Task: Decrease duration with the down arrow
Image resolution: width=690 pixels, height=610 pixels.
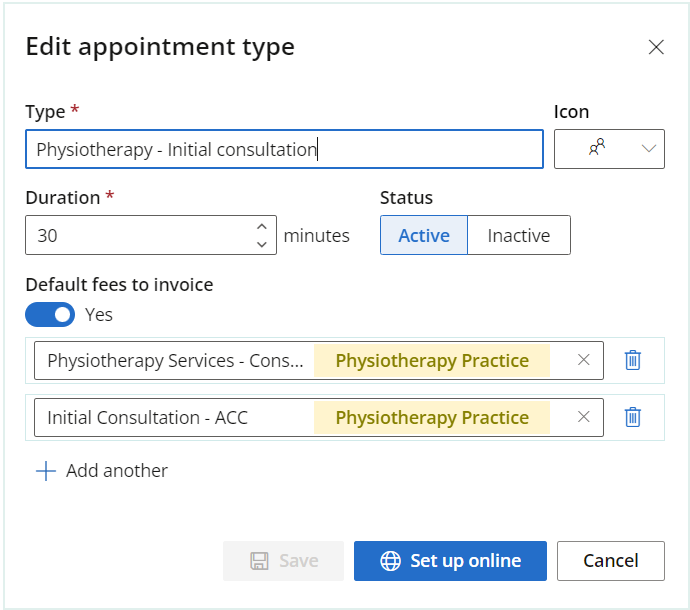Action: pos(262,244)
